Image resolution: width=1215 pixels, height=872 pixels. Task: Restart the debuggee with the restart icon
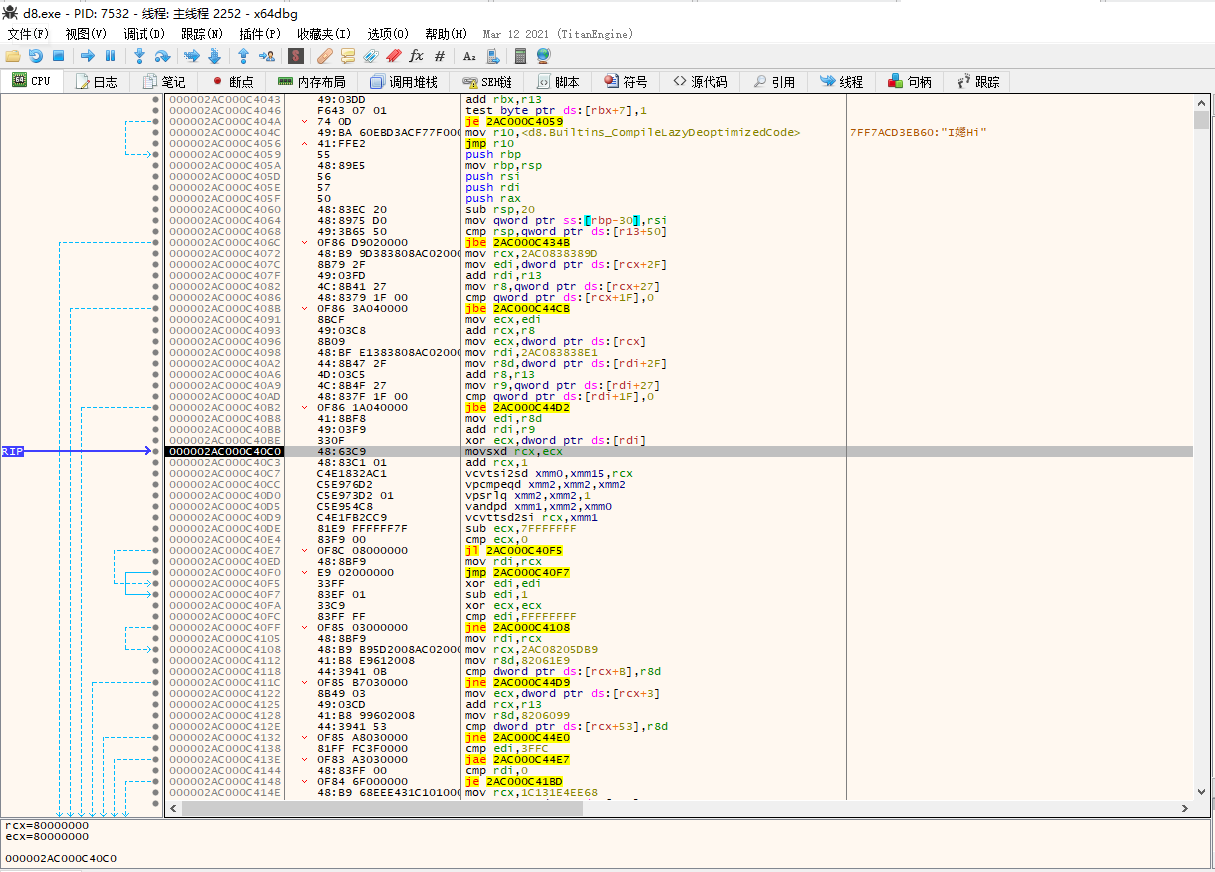[x=35, y=56]
